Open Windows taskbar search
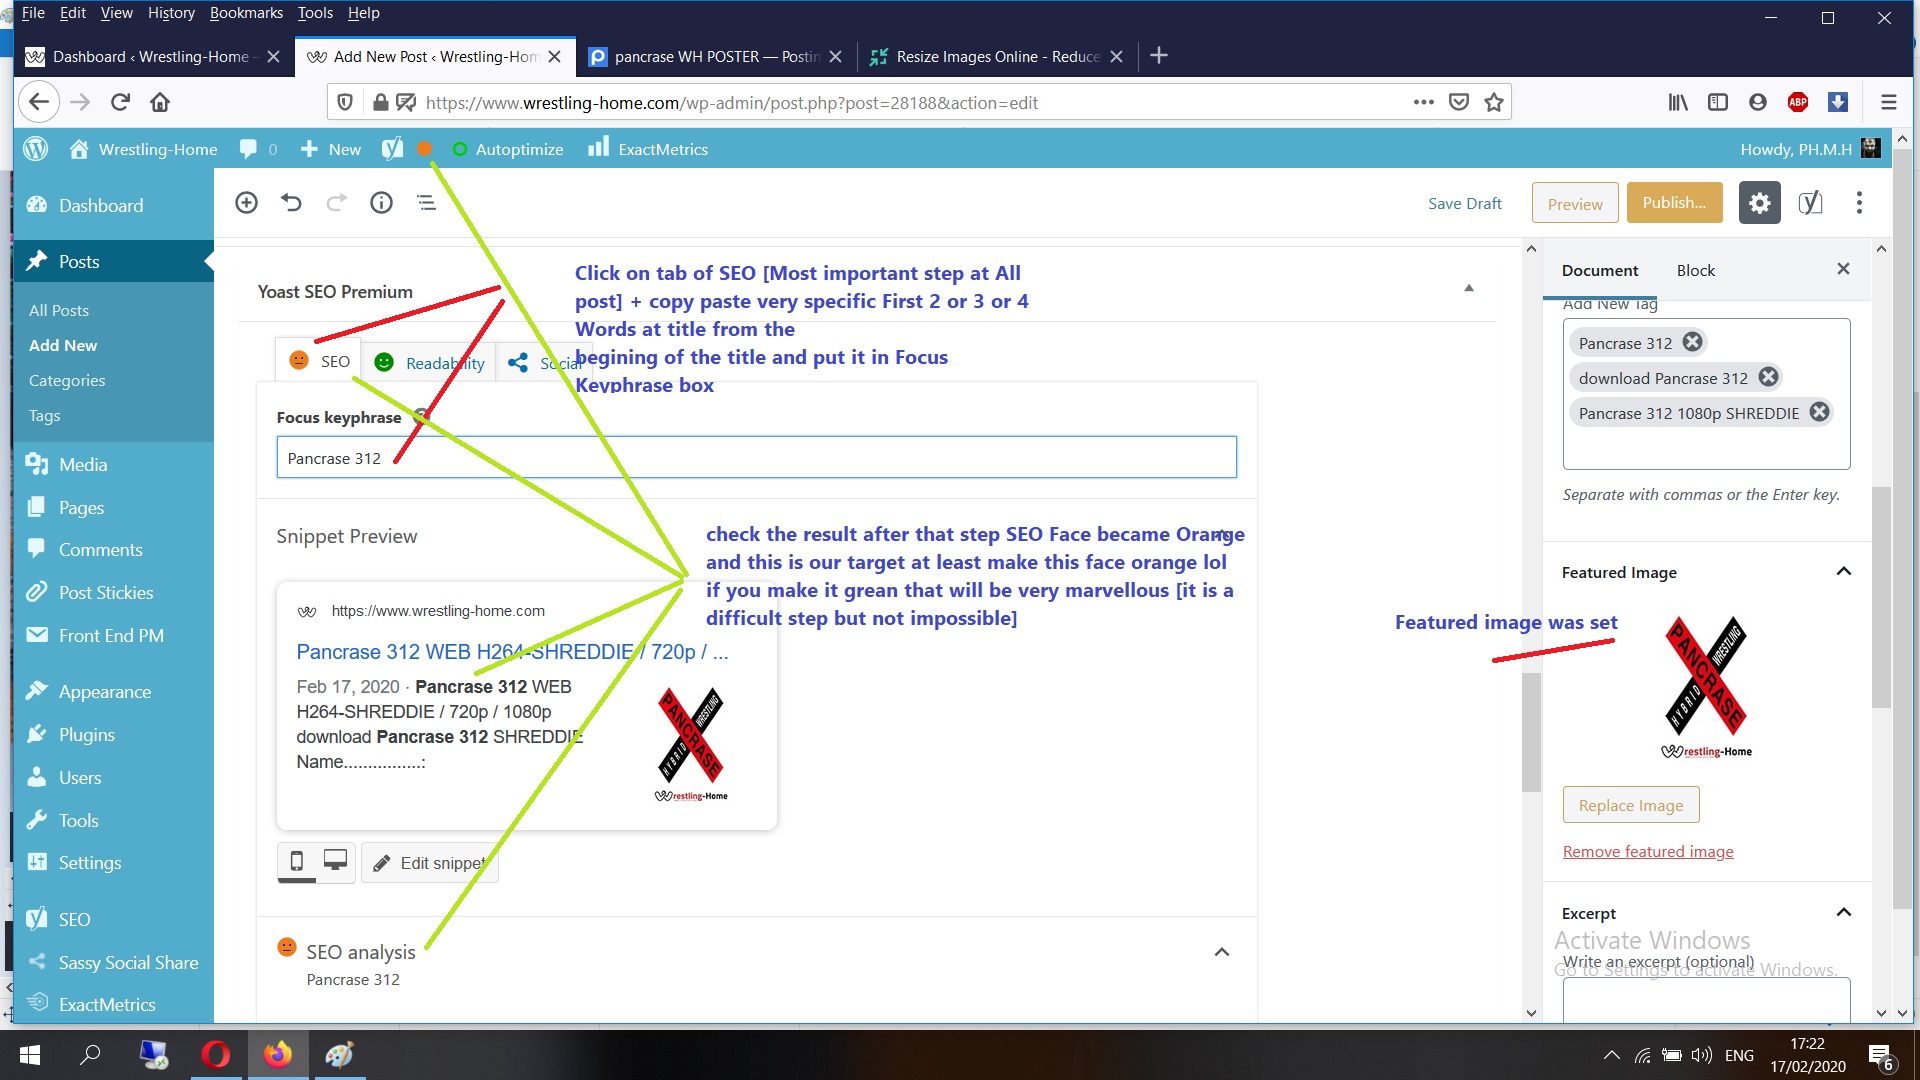 click(x=91, y=1055)
